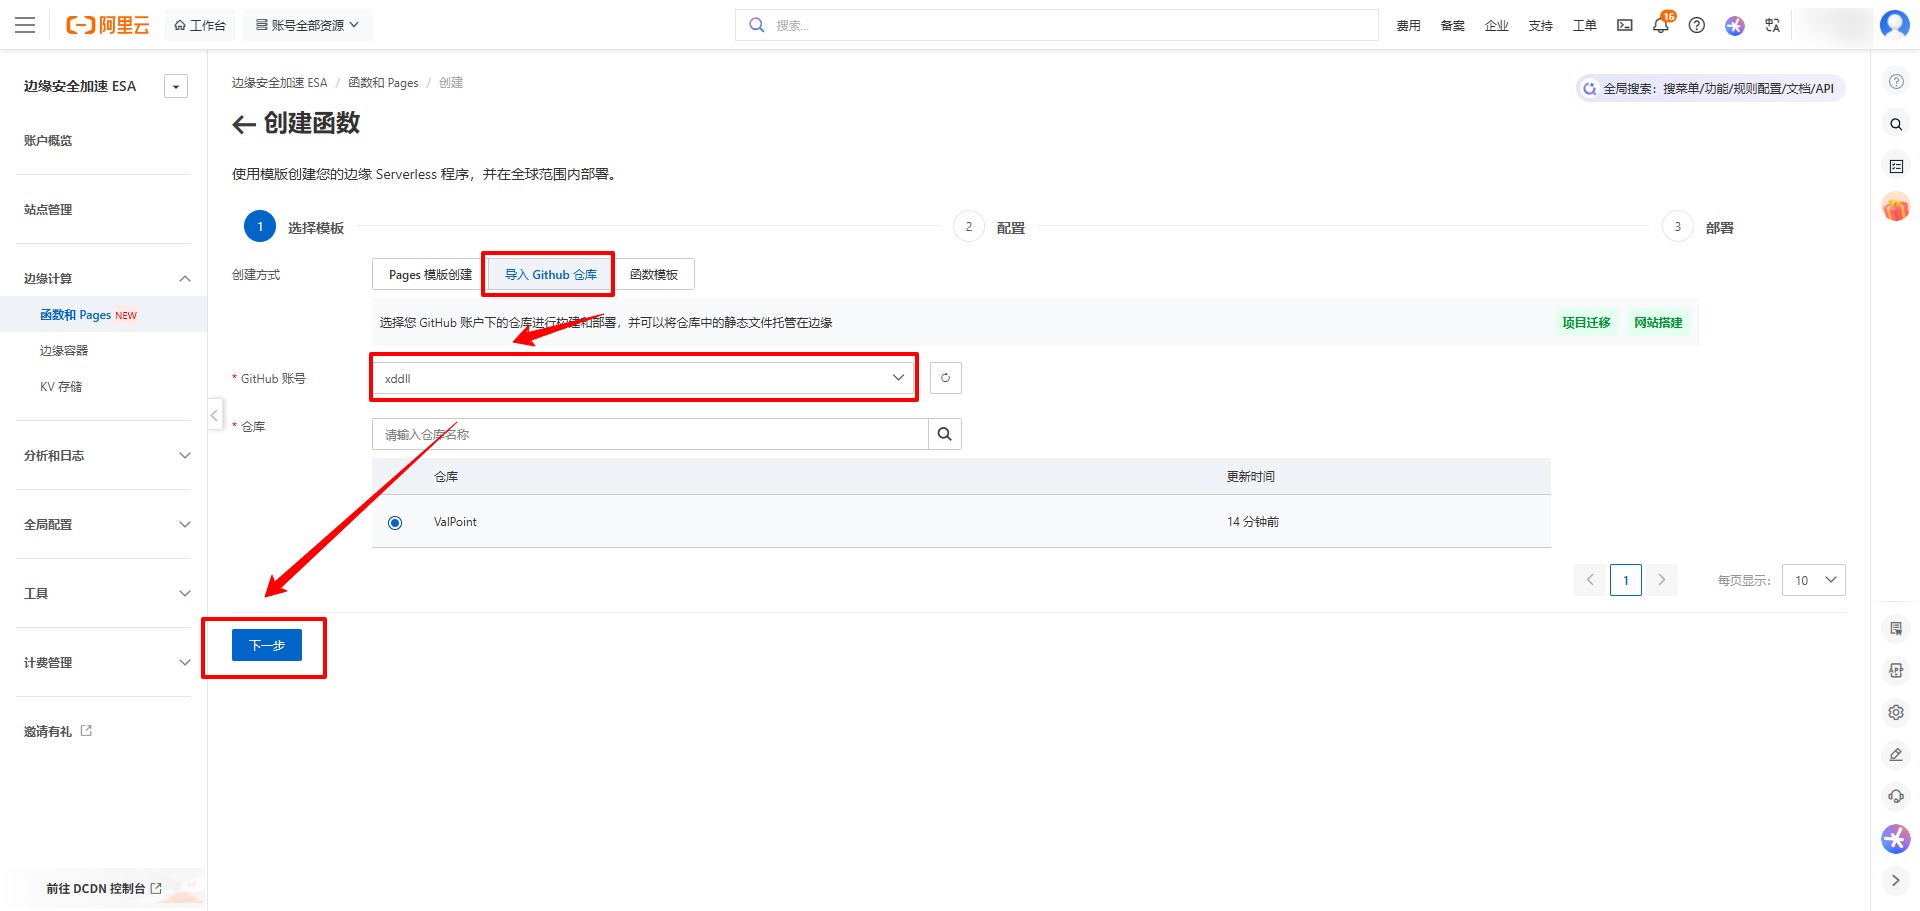Open the help question mark in top bar

pos(1697,25)
